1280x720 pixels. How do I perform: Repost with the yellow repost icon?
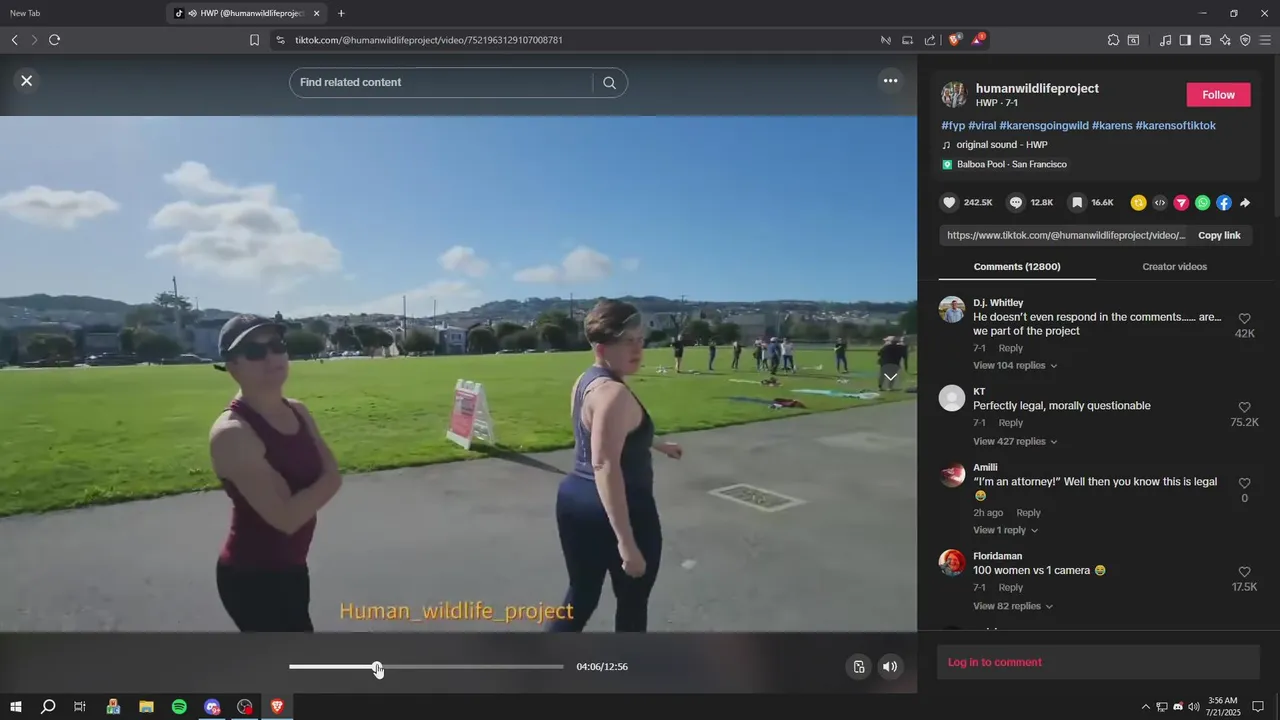point(1138,203)
